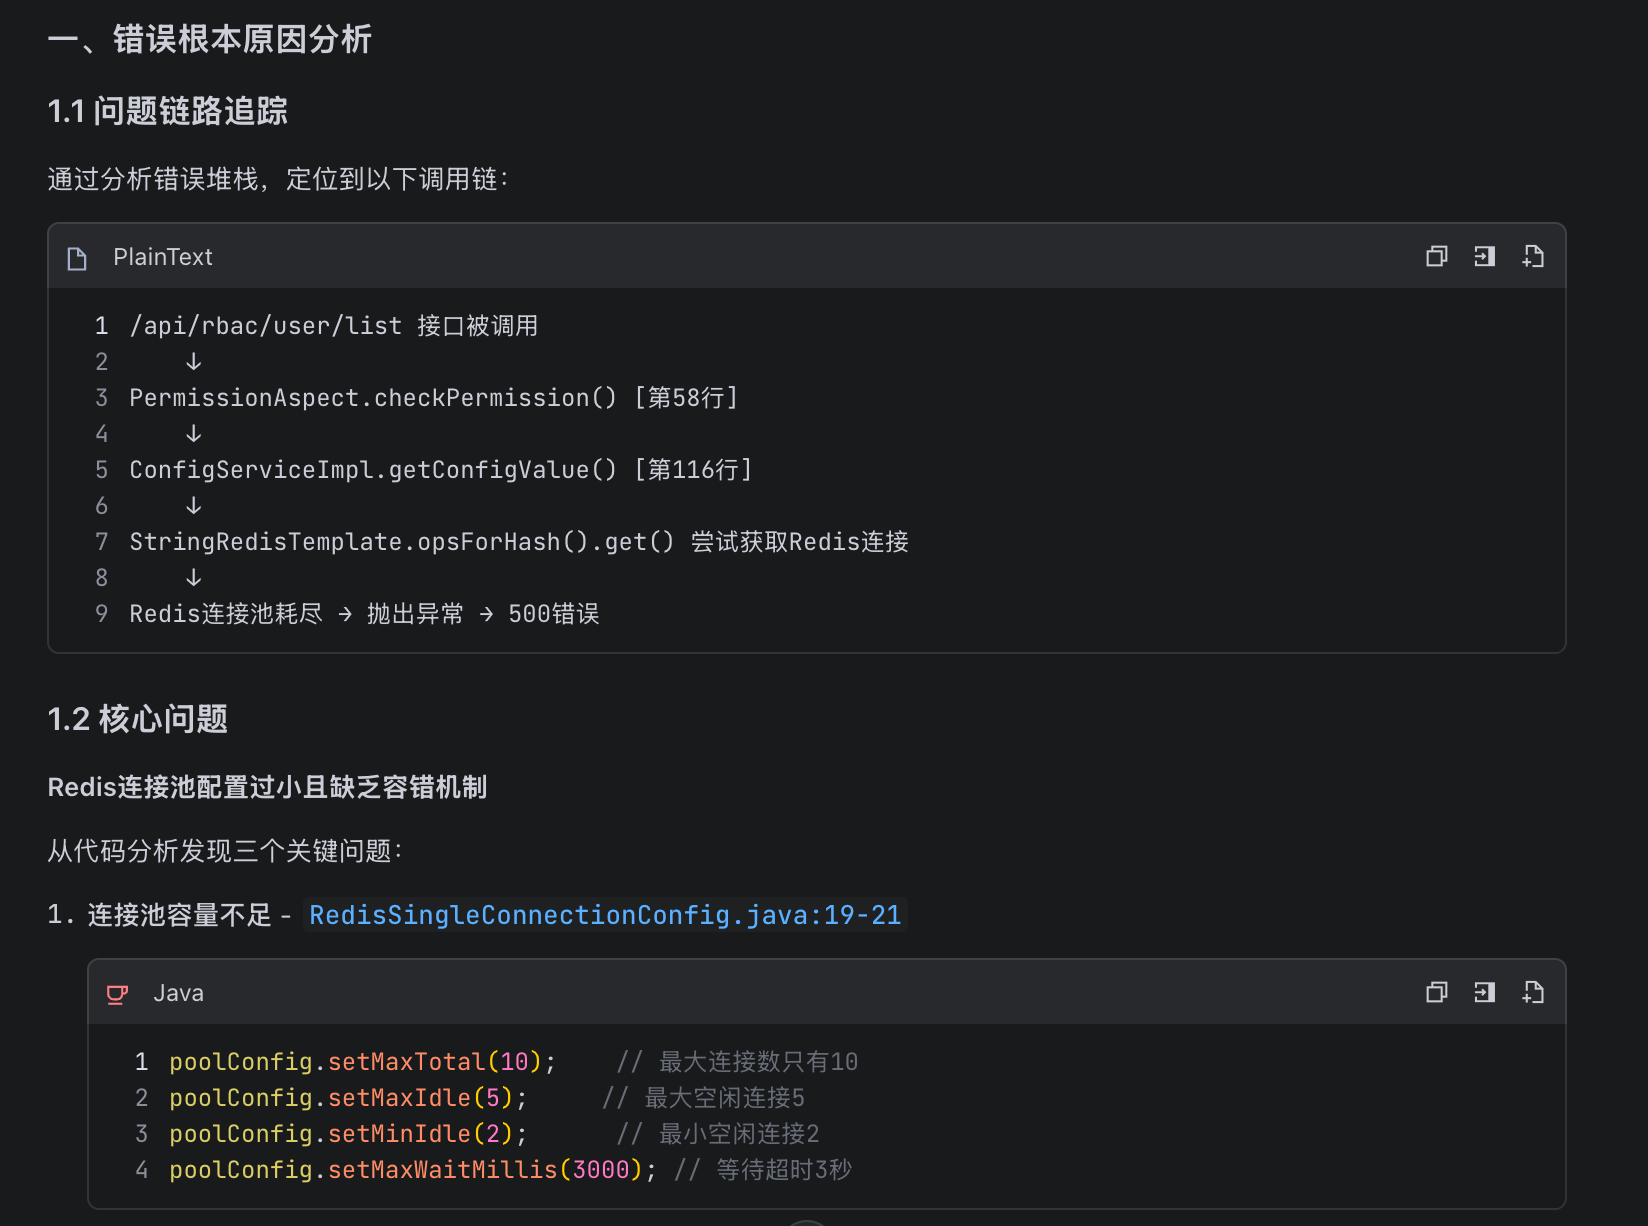Click the Java language label

pyautogui.click(x=179, y=993)
